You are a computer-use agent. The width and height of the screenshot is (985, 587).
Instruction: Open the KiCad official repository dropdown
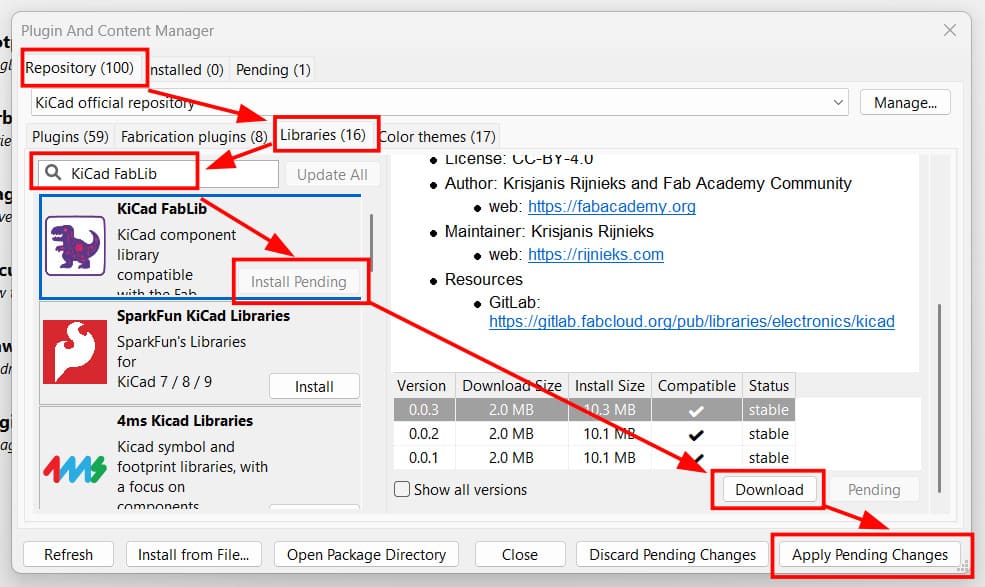tap(440, 102)
